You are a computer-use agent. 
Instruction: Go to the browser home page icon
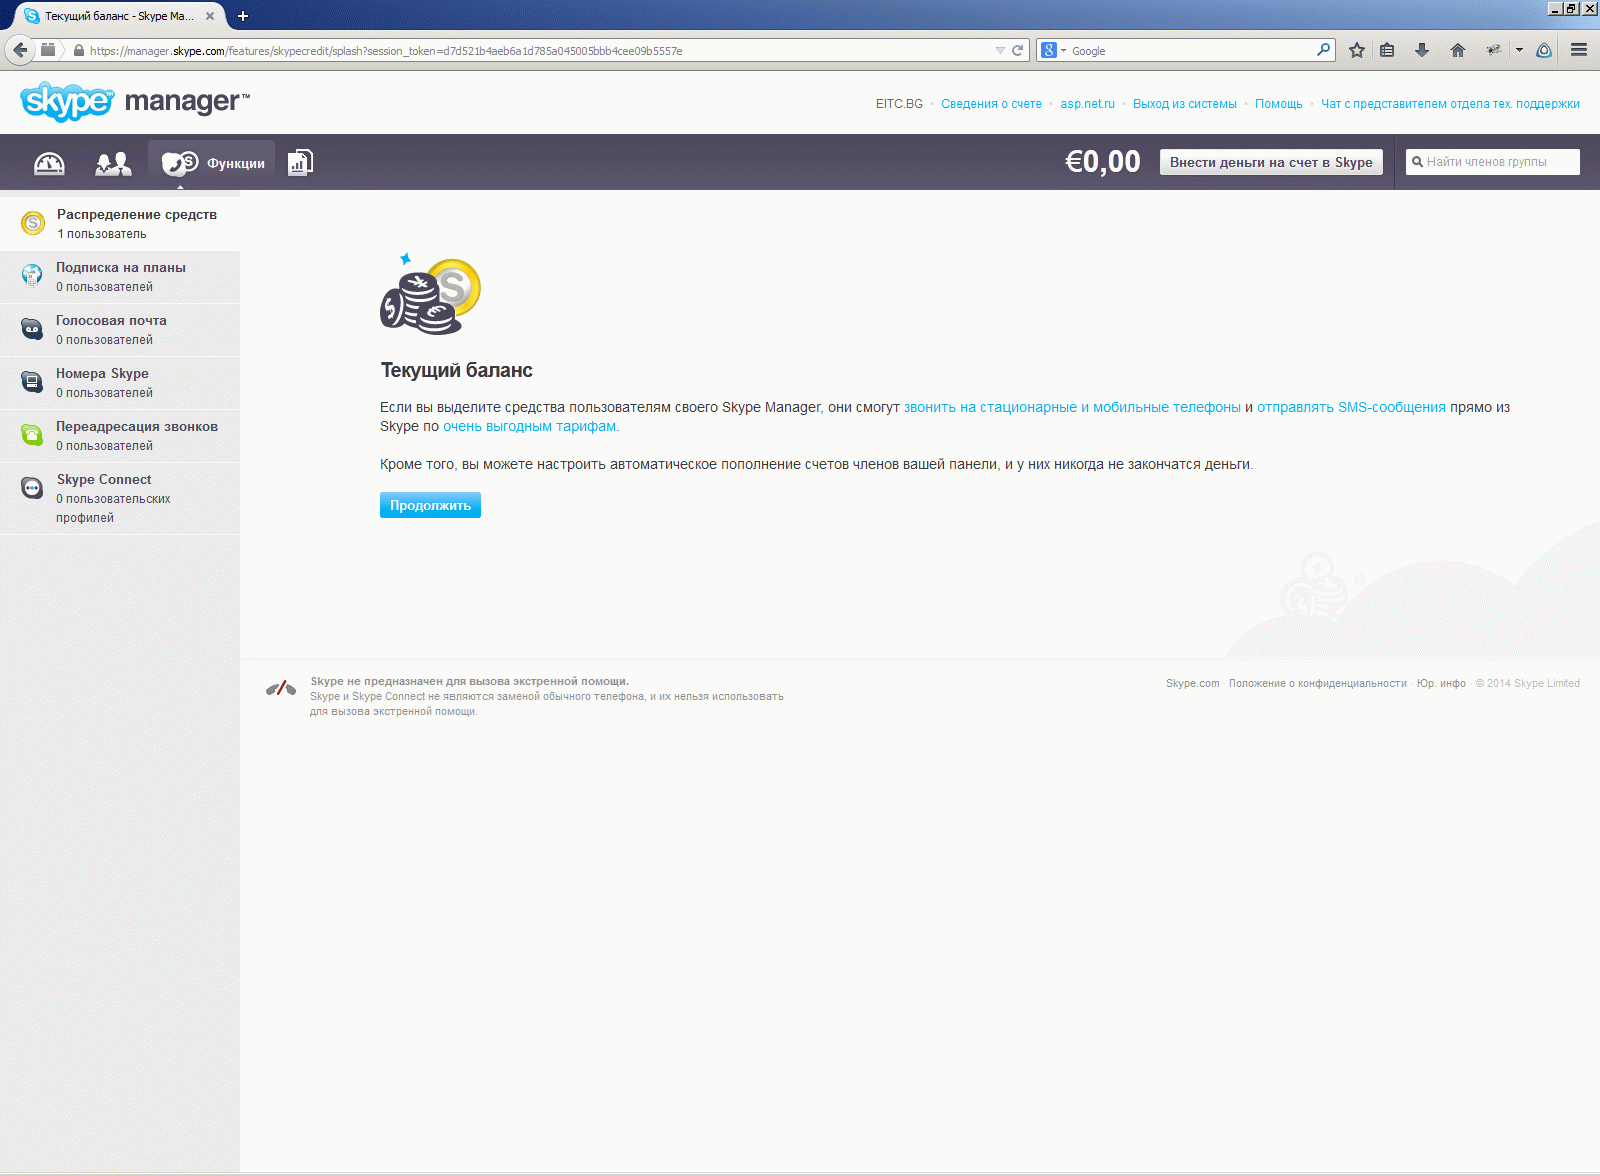pyautogui.click(x=1458, y=50)
